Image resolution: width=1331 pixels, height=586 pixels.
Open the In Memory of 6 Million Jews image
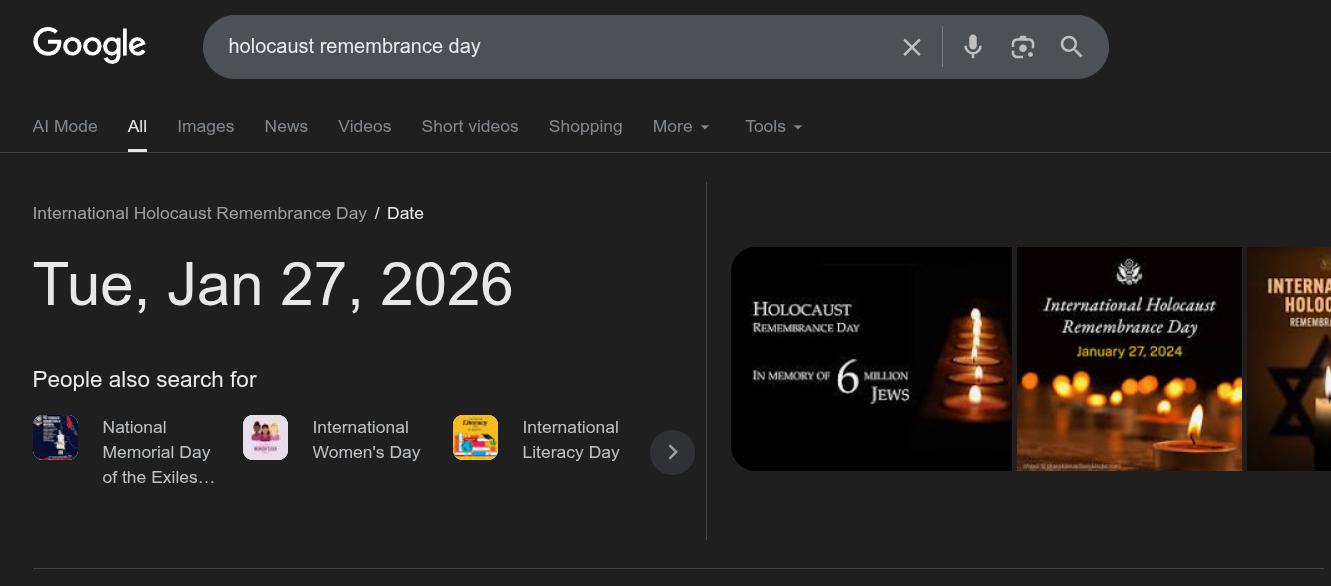(871, 359)
